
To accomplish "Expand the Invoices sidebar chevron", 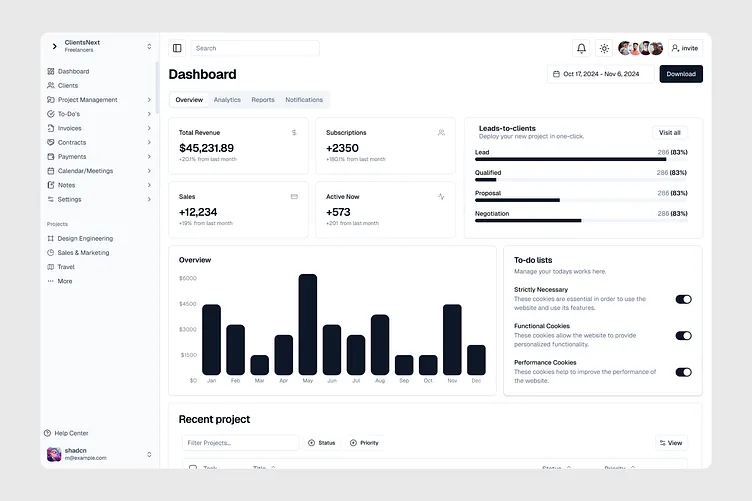I will click(x=149, y=128).
